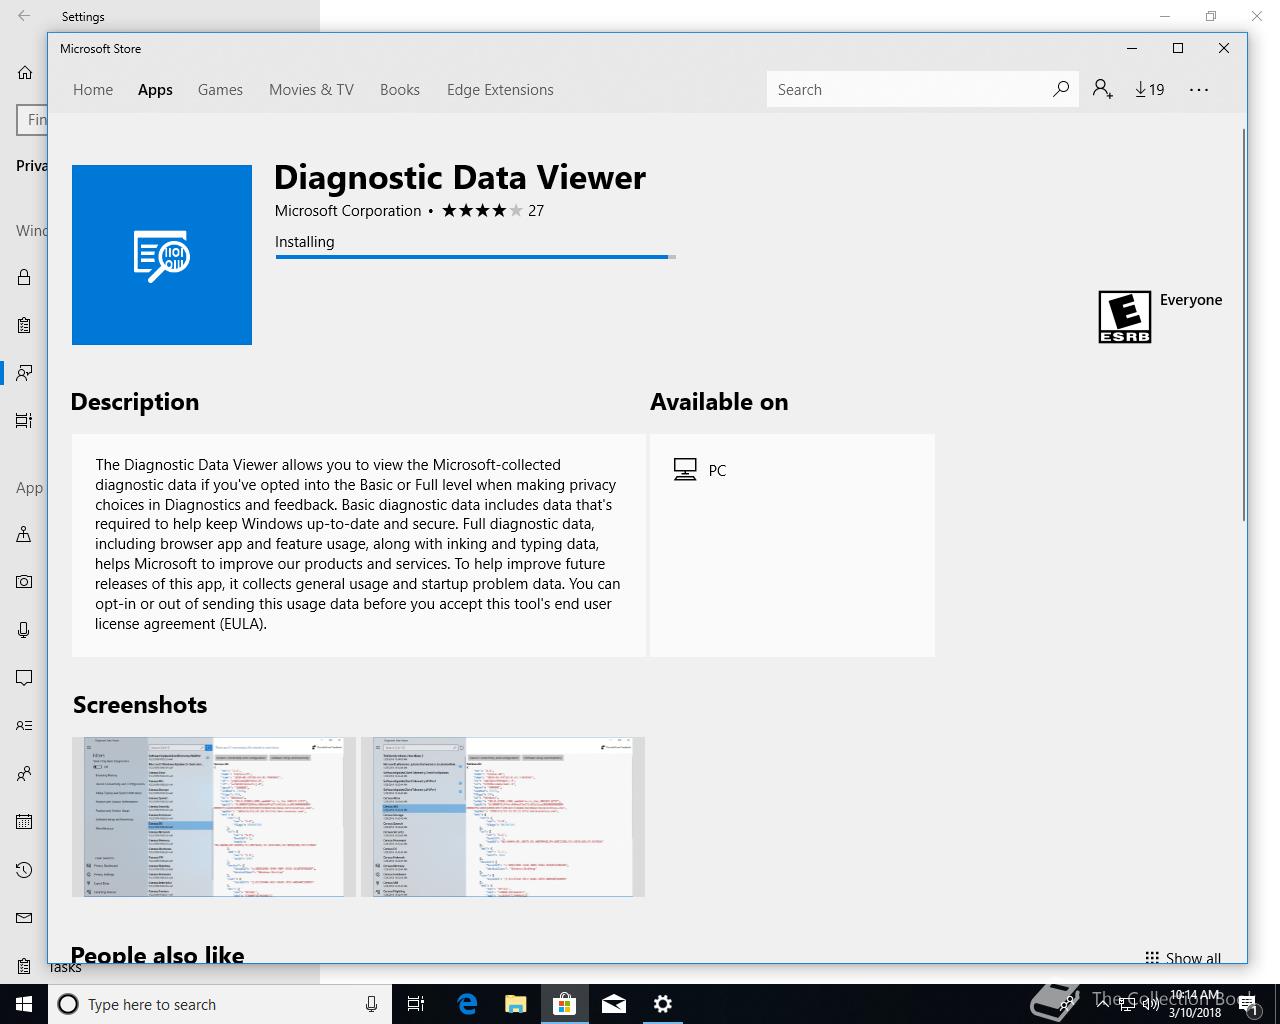Screen dimensions: 1280x1024
Task: Select the Diagnostics & feedback icon in Settings
Action: click(24, 372)
